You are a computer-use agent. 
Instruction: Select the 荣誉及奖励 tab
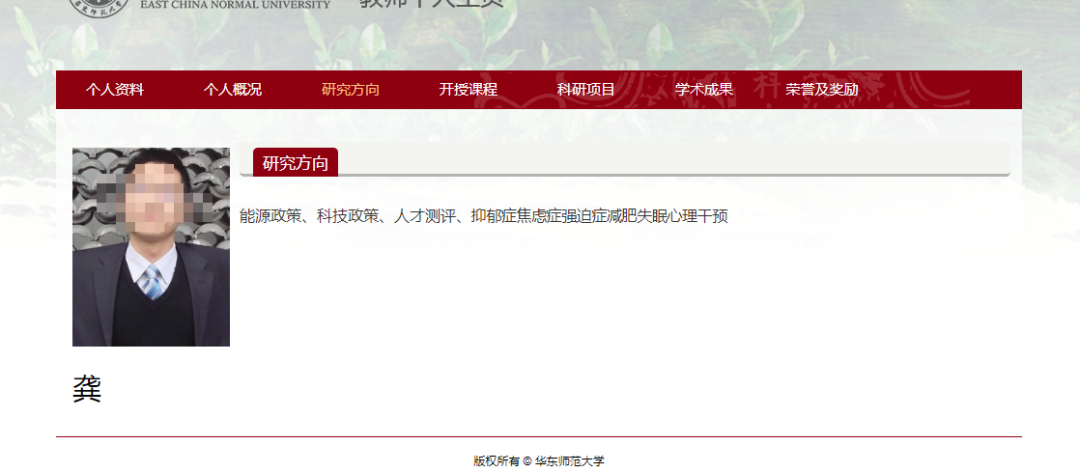click(x=822, y=90)
